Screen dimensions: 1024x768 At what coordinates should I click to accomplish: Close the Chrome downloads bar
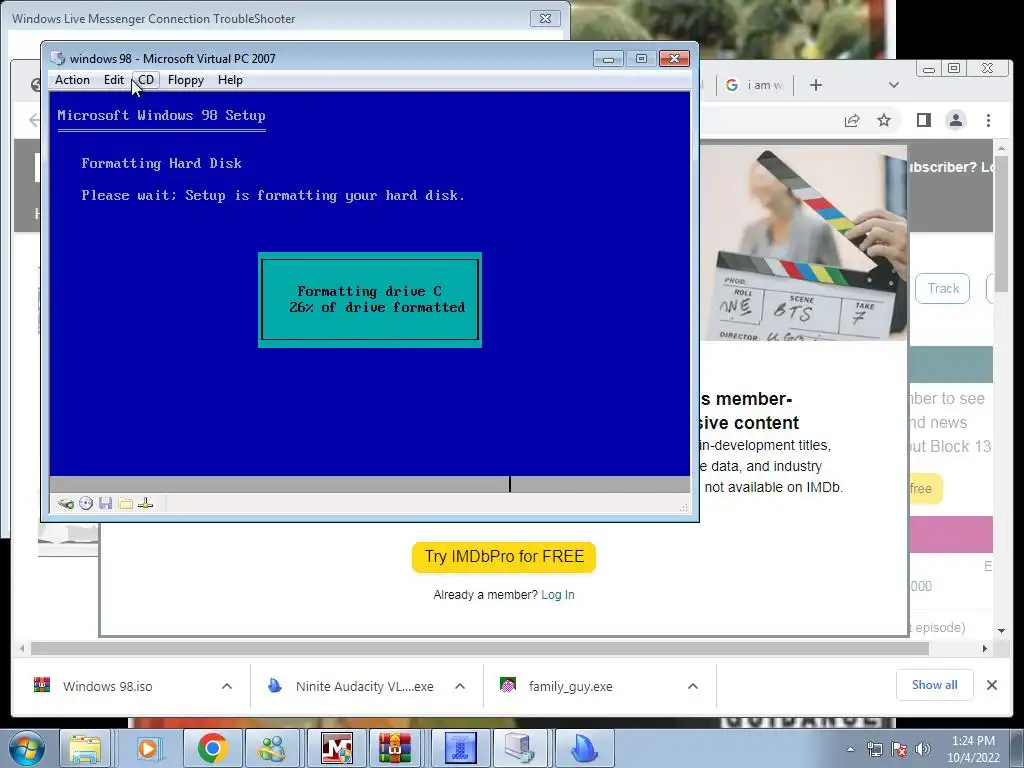click(991, 685)
